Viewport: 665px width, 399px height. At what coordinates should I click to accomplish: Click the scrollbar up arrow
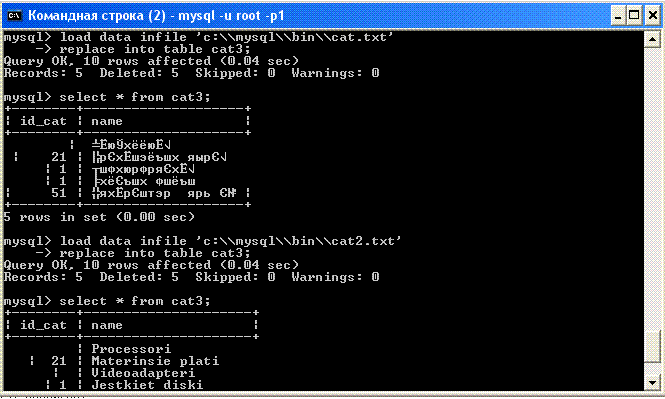(x=651, y=39)
